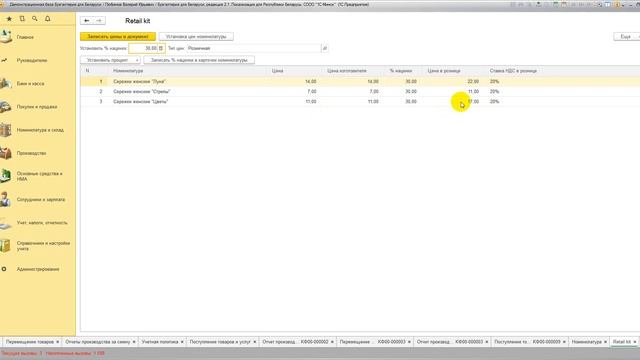Open the Покупки и продажи cart icon
Image resolution: width=640 pixels, height=360 pixels.
(6, 107)
